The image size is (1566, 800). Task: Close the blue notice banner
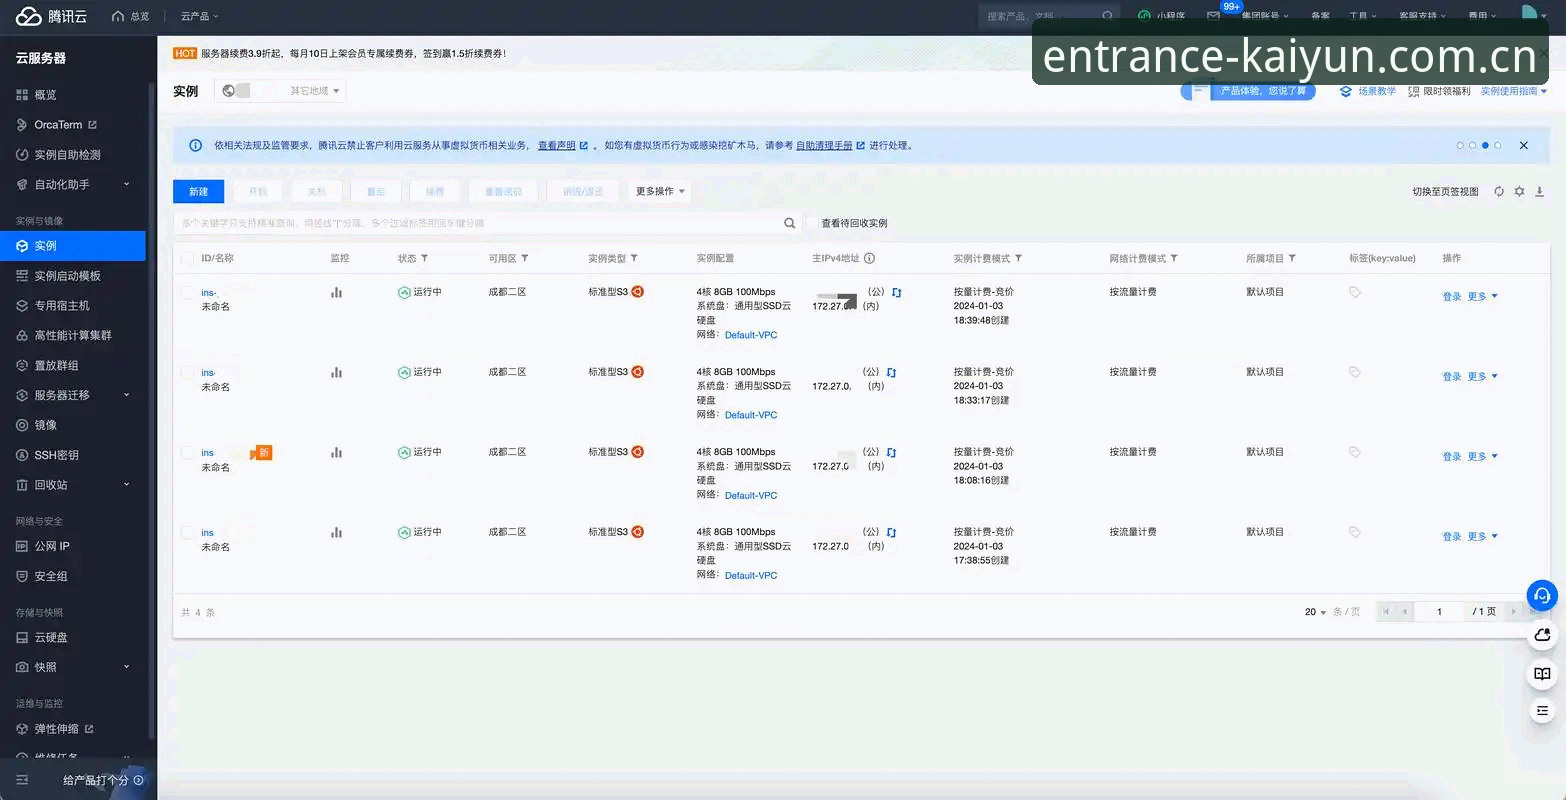pos(1524,145)
